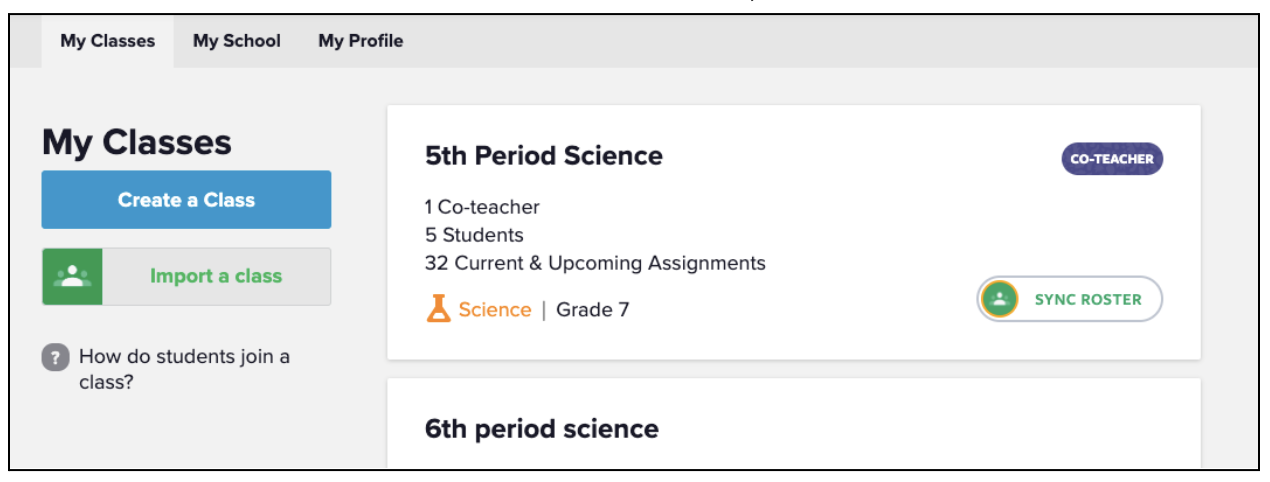1270x482 pixels.
Task: Open the 5th Period Science class title
Action: (x=543, y=156)
